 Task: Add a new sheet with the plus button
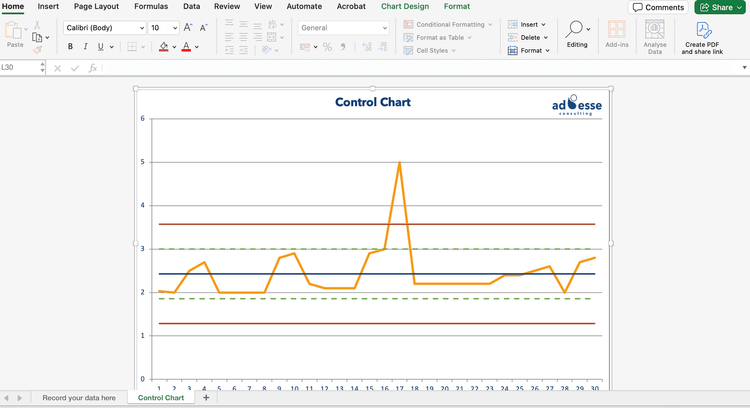pyautogui.click(x=206, y=397)
